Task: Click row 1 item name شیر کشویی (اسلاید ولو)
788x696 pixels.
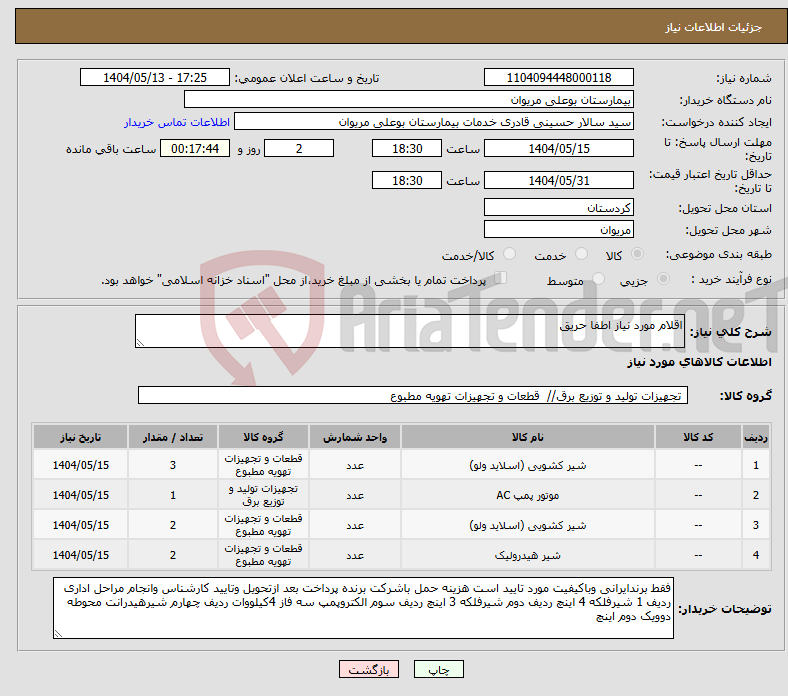Action: click(x=528, y=465)
